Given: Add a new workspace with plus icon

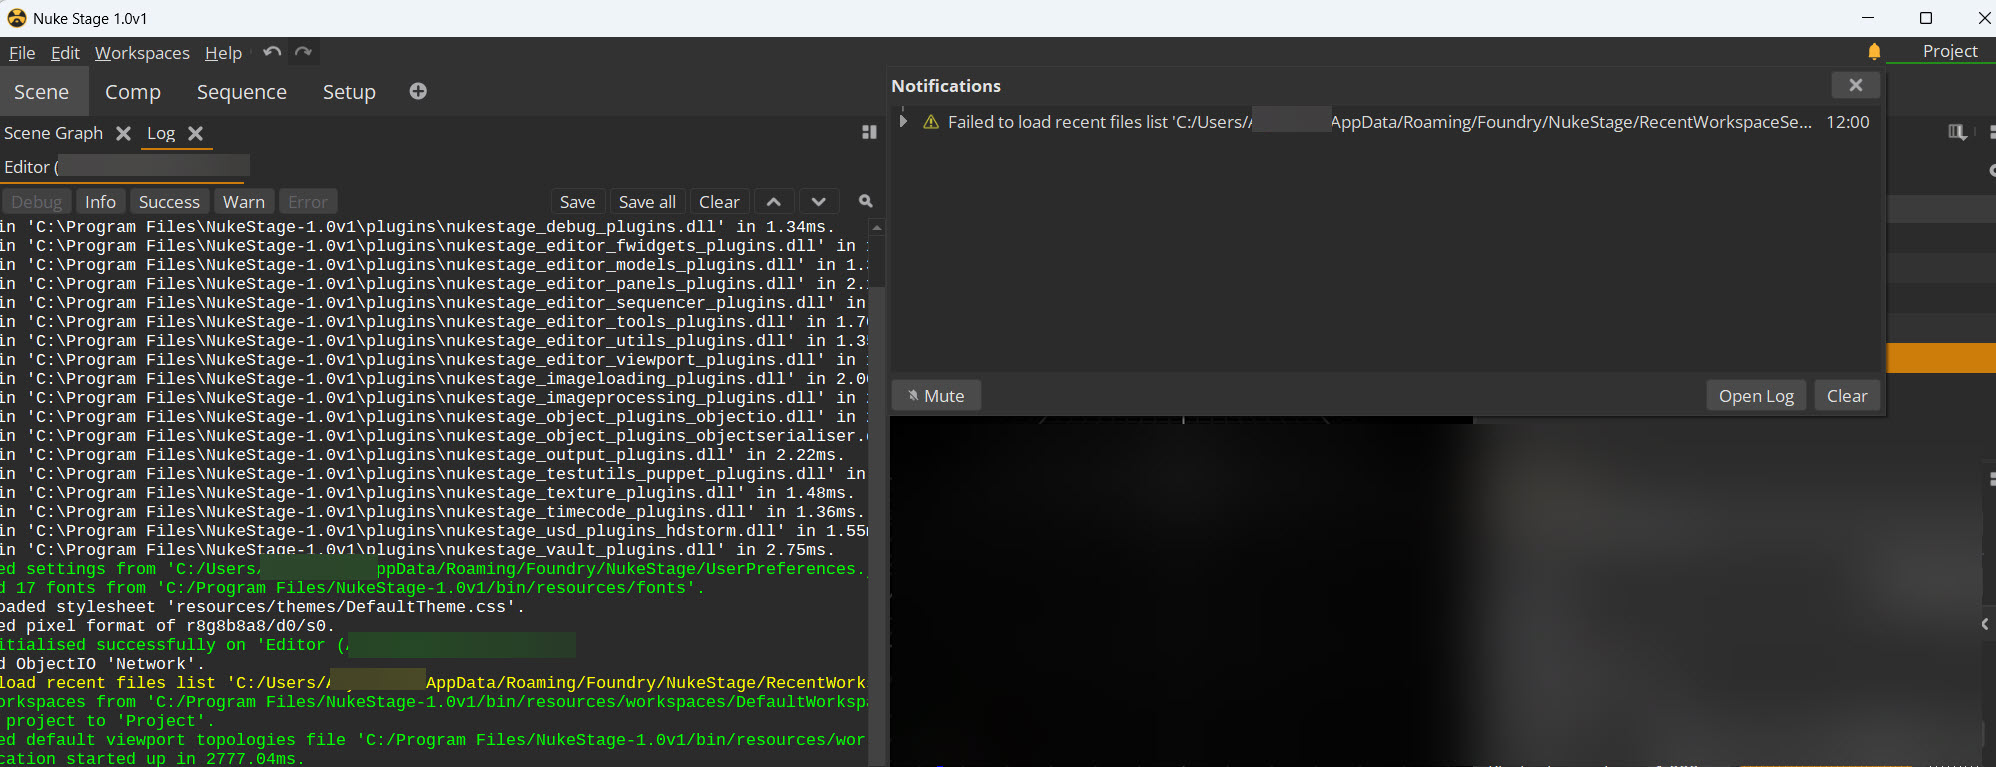Looking at the screenshot, I should [418, 91].
